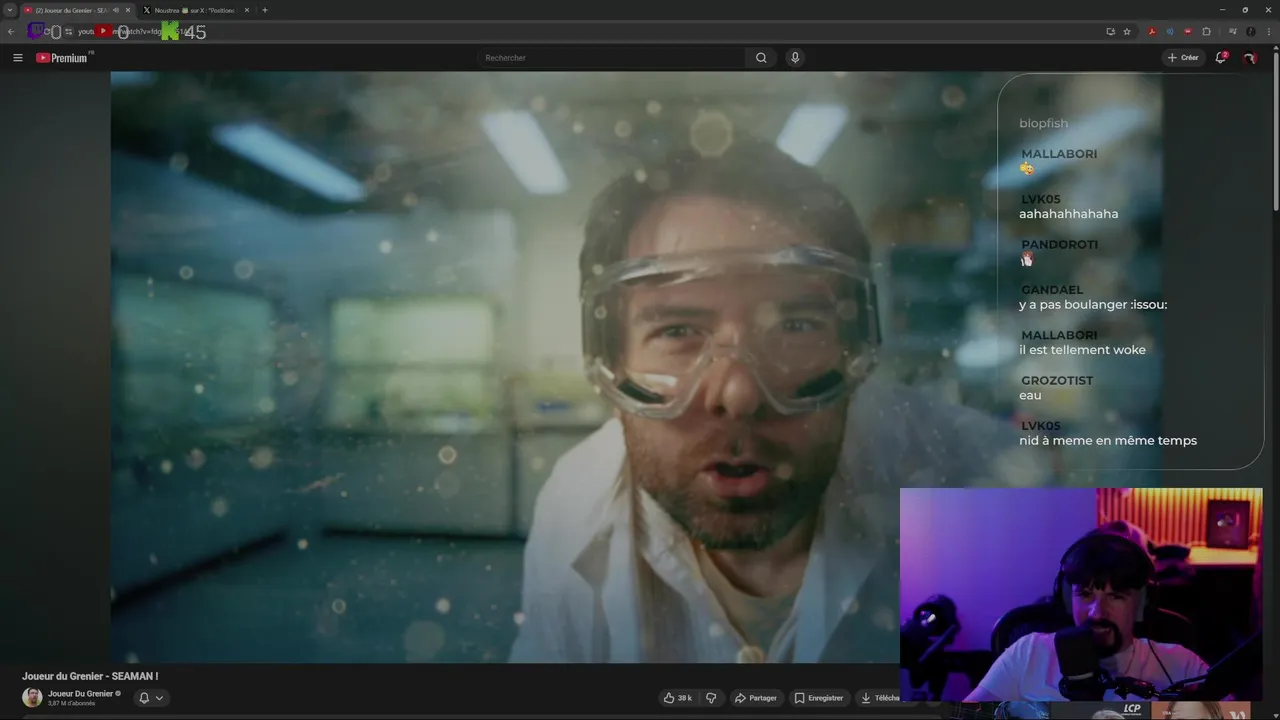Screen dimensions: 1280x720
Task: Like the video with thumbs-up 39 k
Action: point(678,698)
